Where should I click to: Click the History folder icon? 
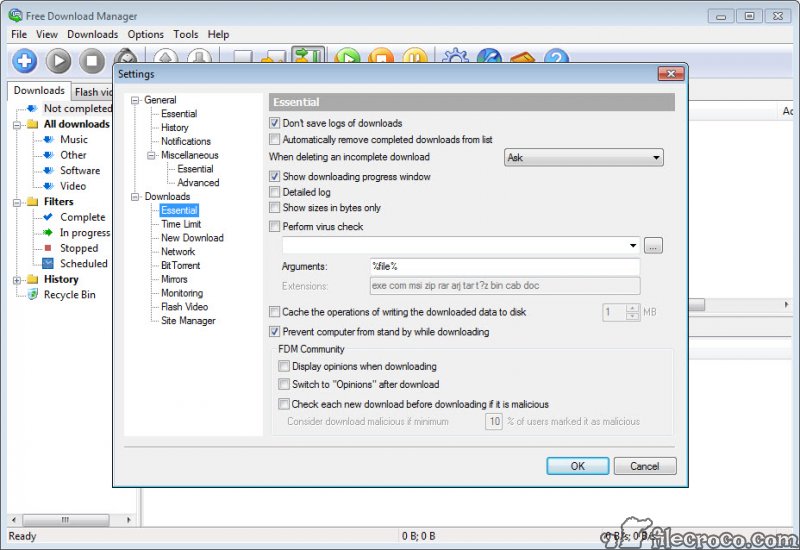click(32, 279)
